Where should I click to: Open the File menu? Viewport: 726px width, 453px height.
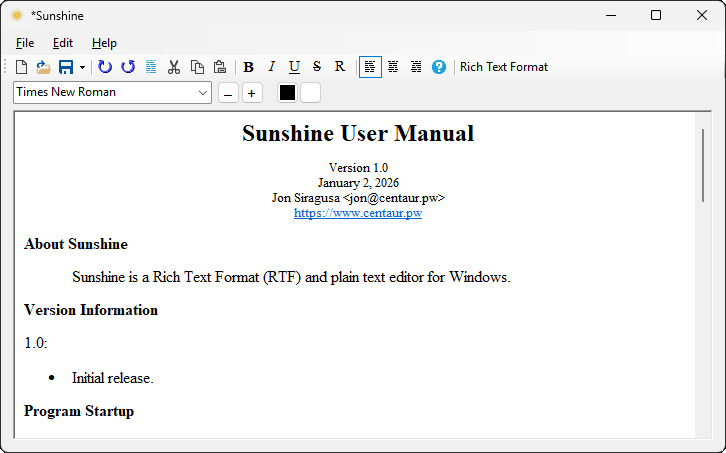pyautogui.click(x=25, y=43)
